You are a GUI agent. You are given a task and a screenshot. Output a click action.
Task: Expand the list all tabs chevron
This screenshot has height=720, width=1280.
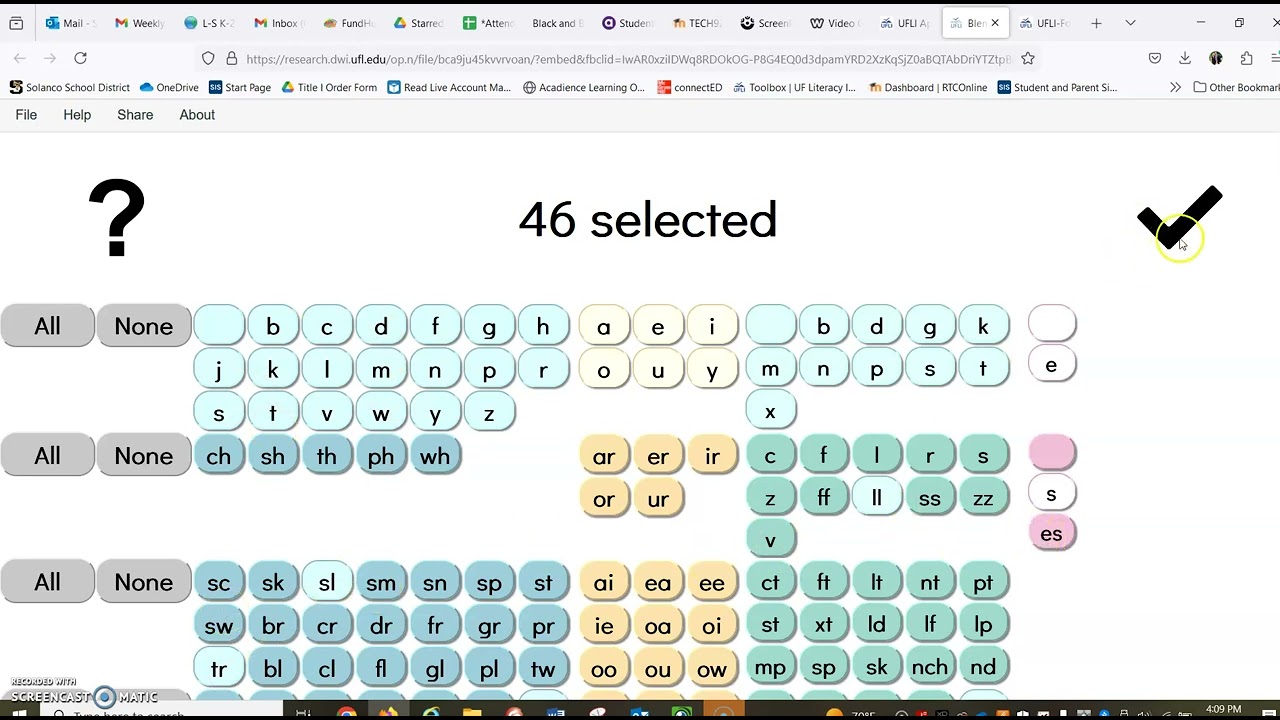coord(1130,23)
